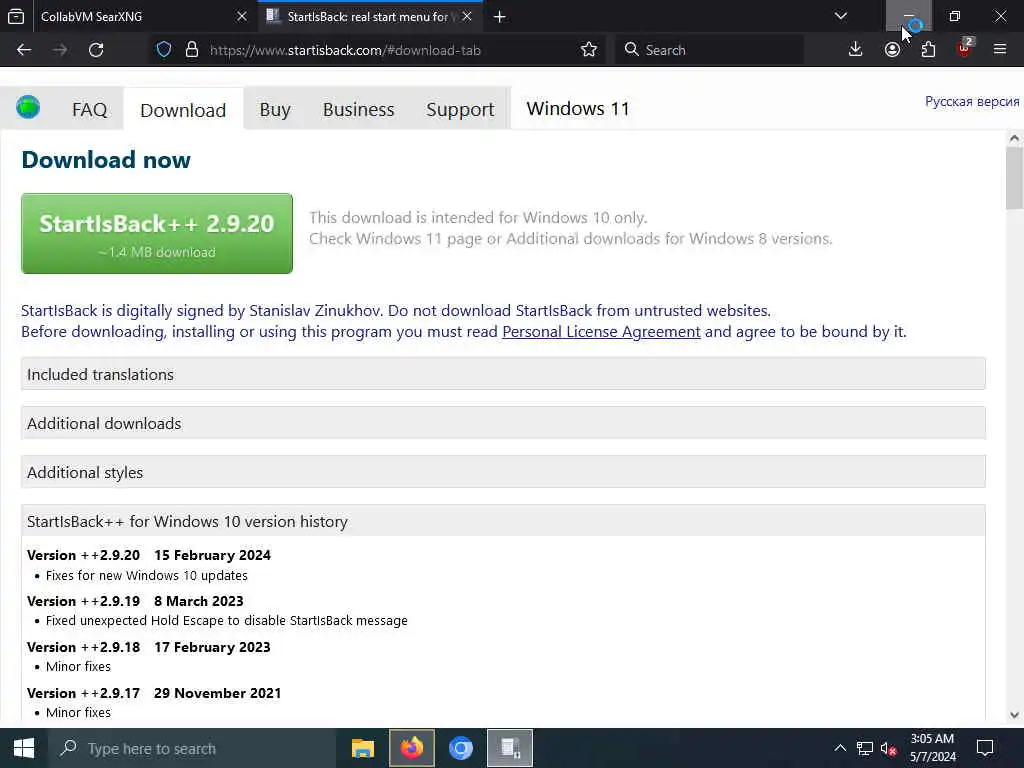Click the Version ++2.9.19 entry

pos(135,601)
